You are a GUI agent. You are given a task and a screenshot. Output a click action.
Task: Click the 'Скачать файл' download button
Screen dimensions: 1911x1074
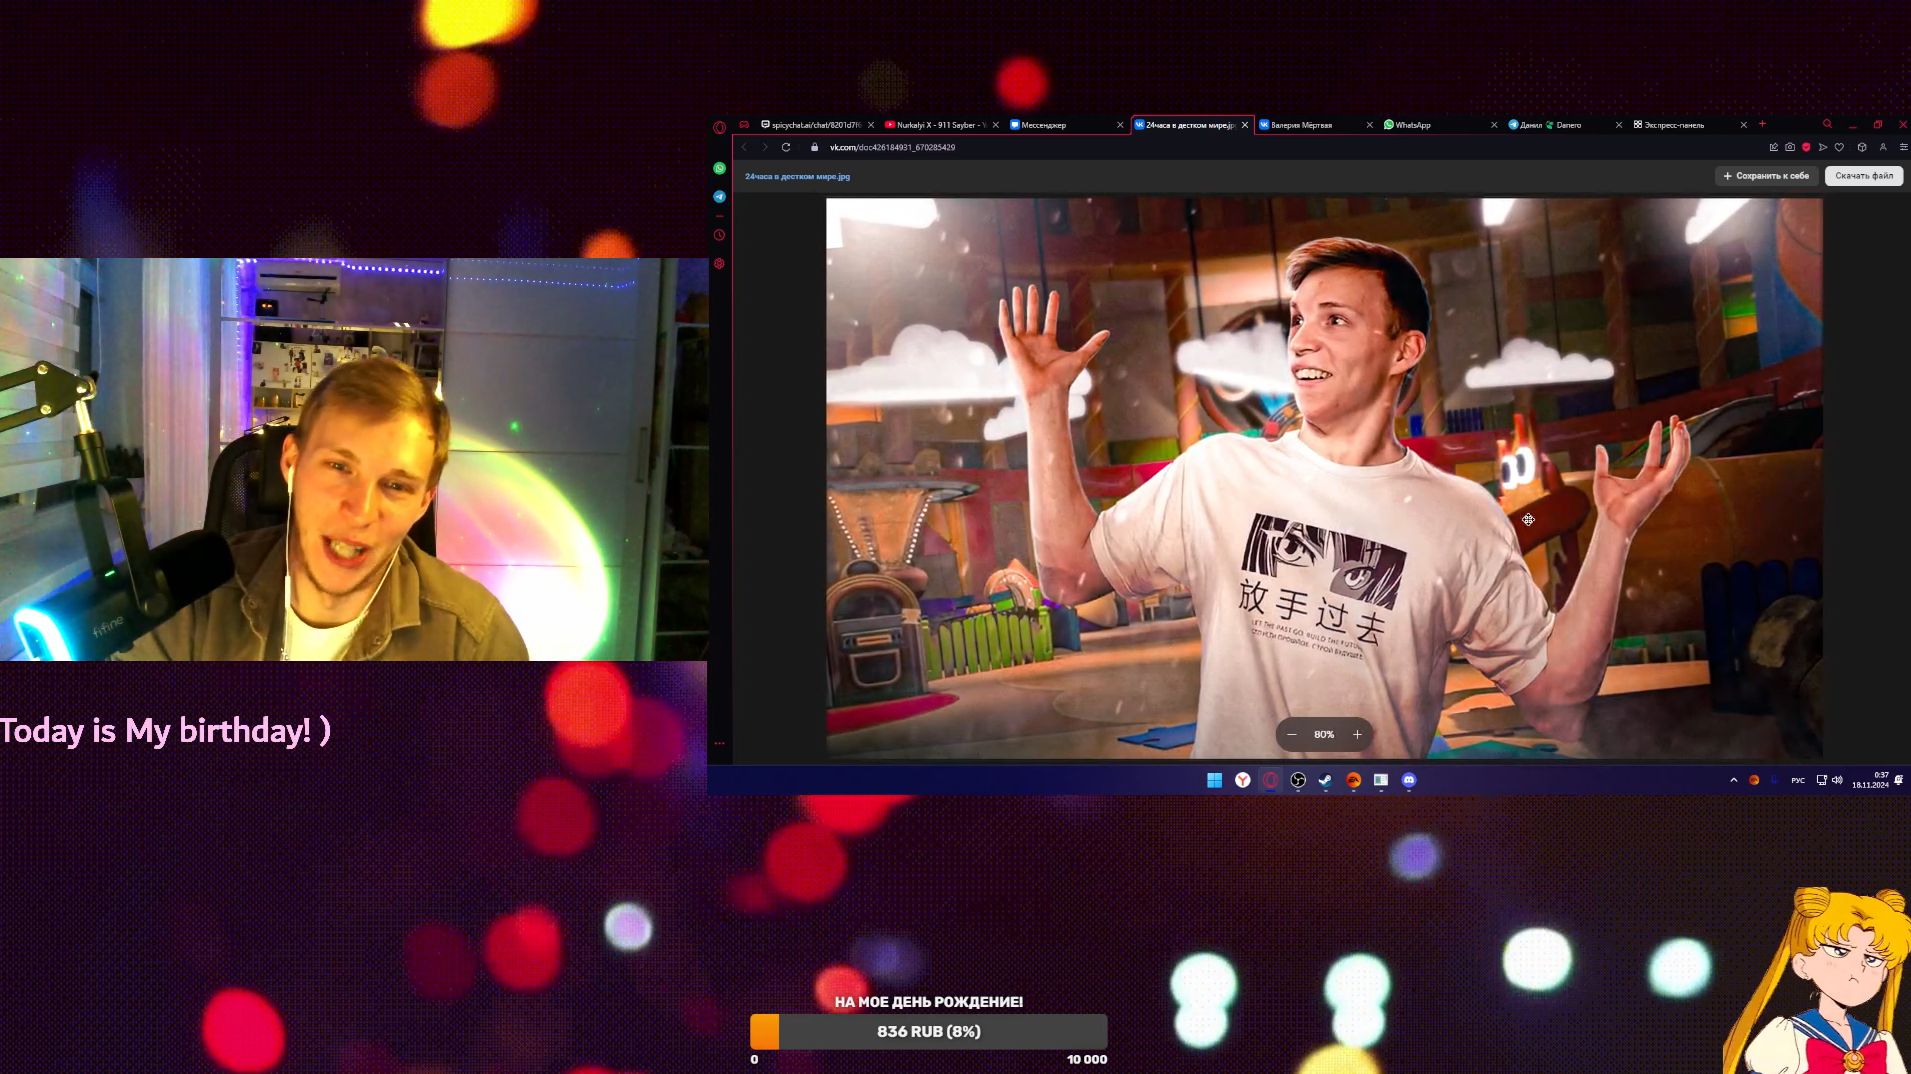[x=1863, y=176]
